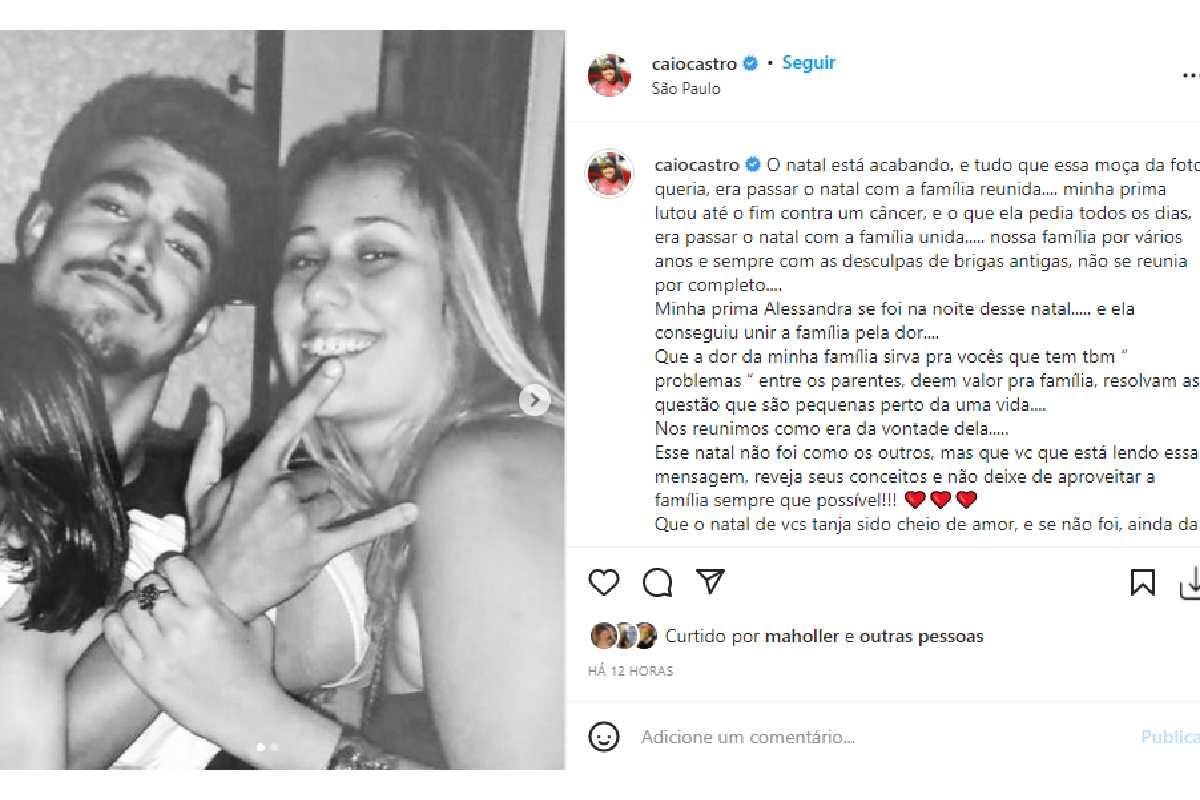The image size is (1200, 800).
Task: Click the verified badge next to caiocastro header
Action: (x=750, y=63)
